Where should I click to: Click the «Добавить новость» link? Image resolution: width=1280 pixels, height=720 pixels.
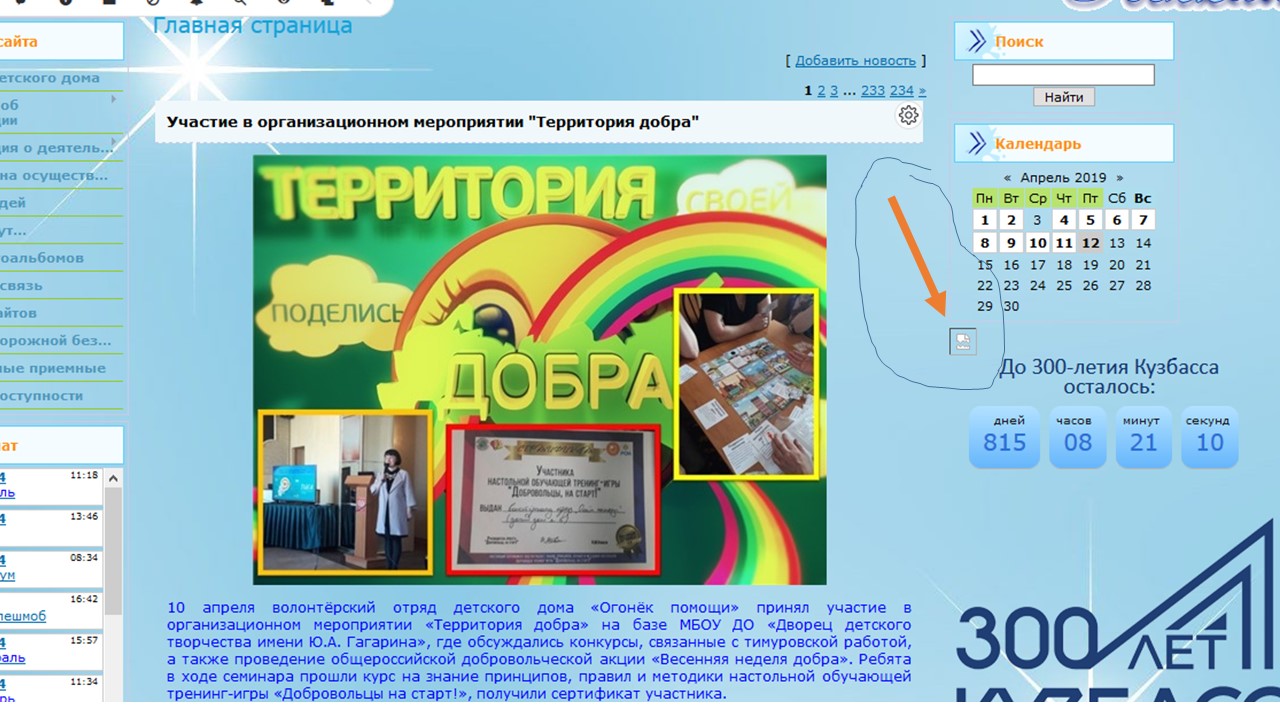[x=855, y=61]
